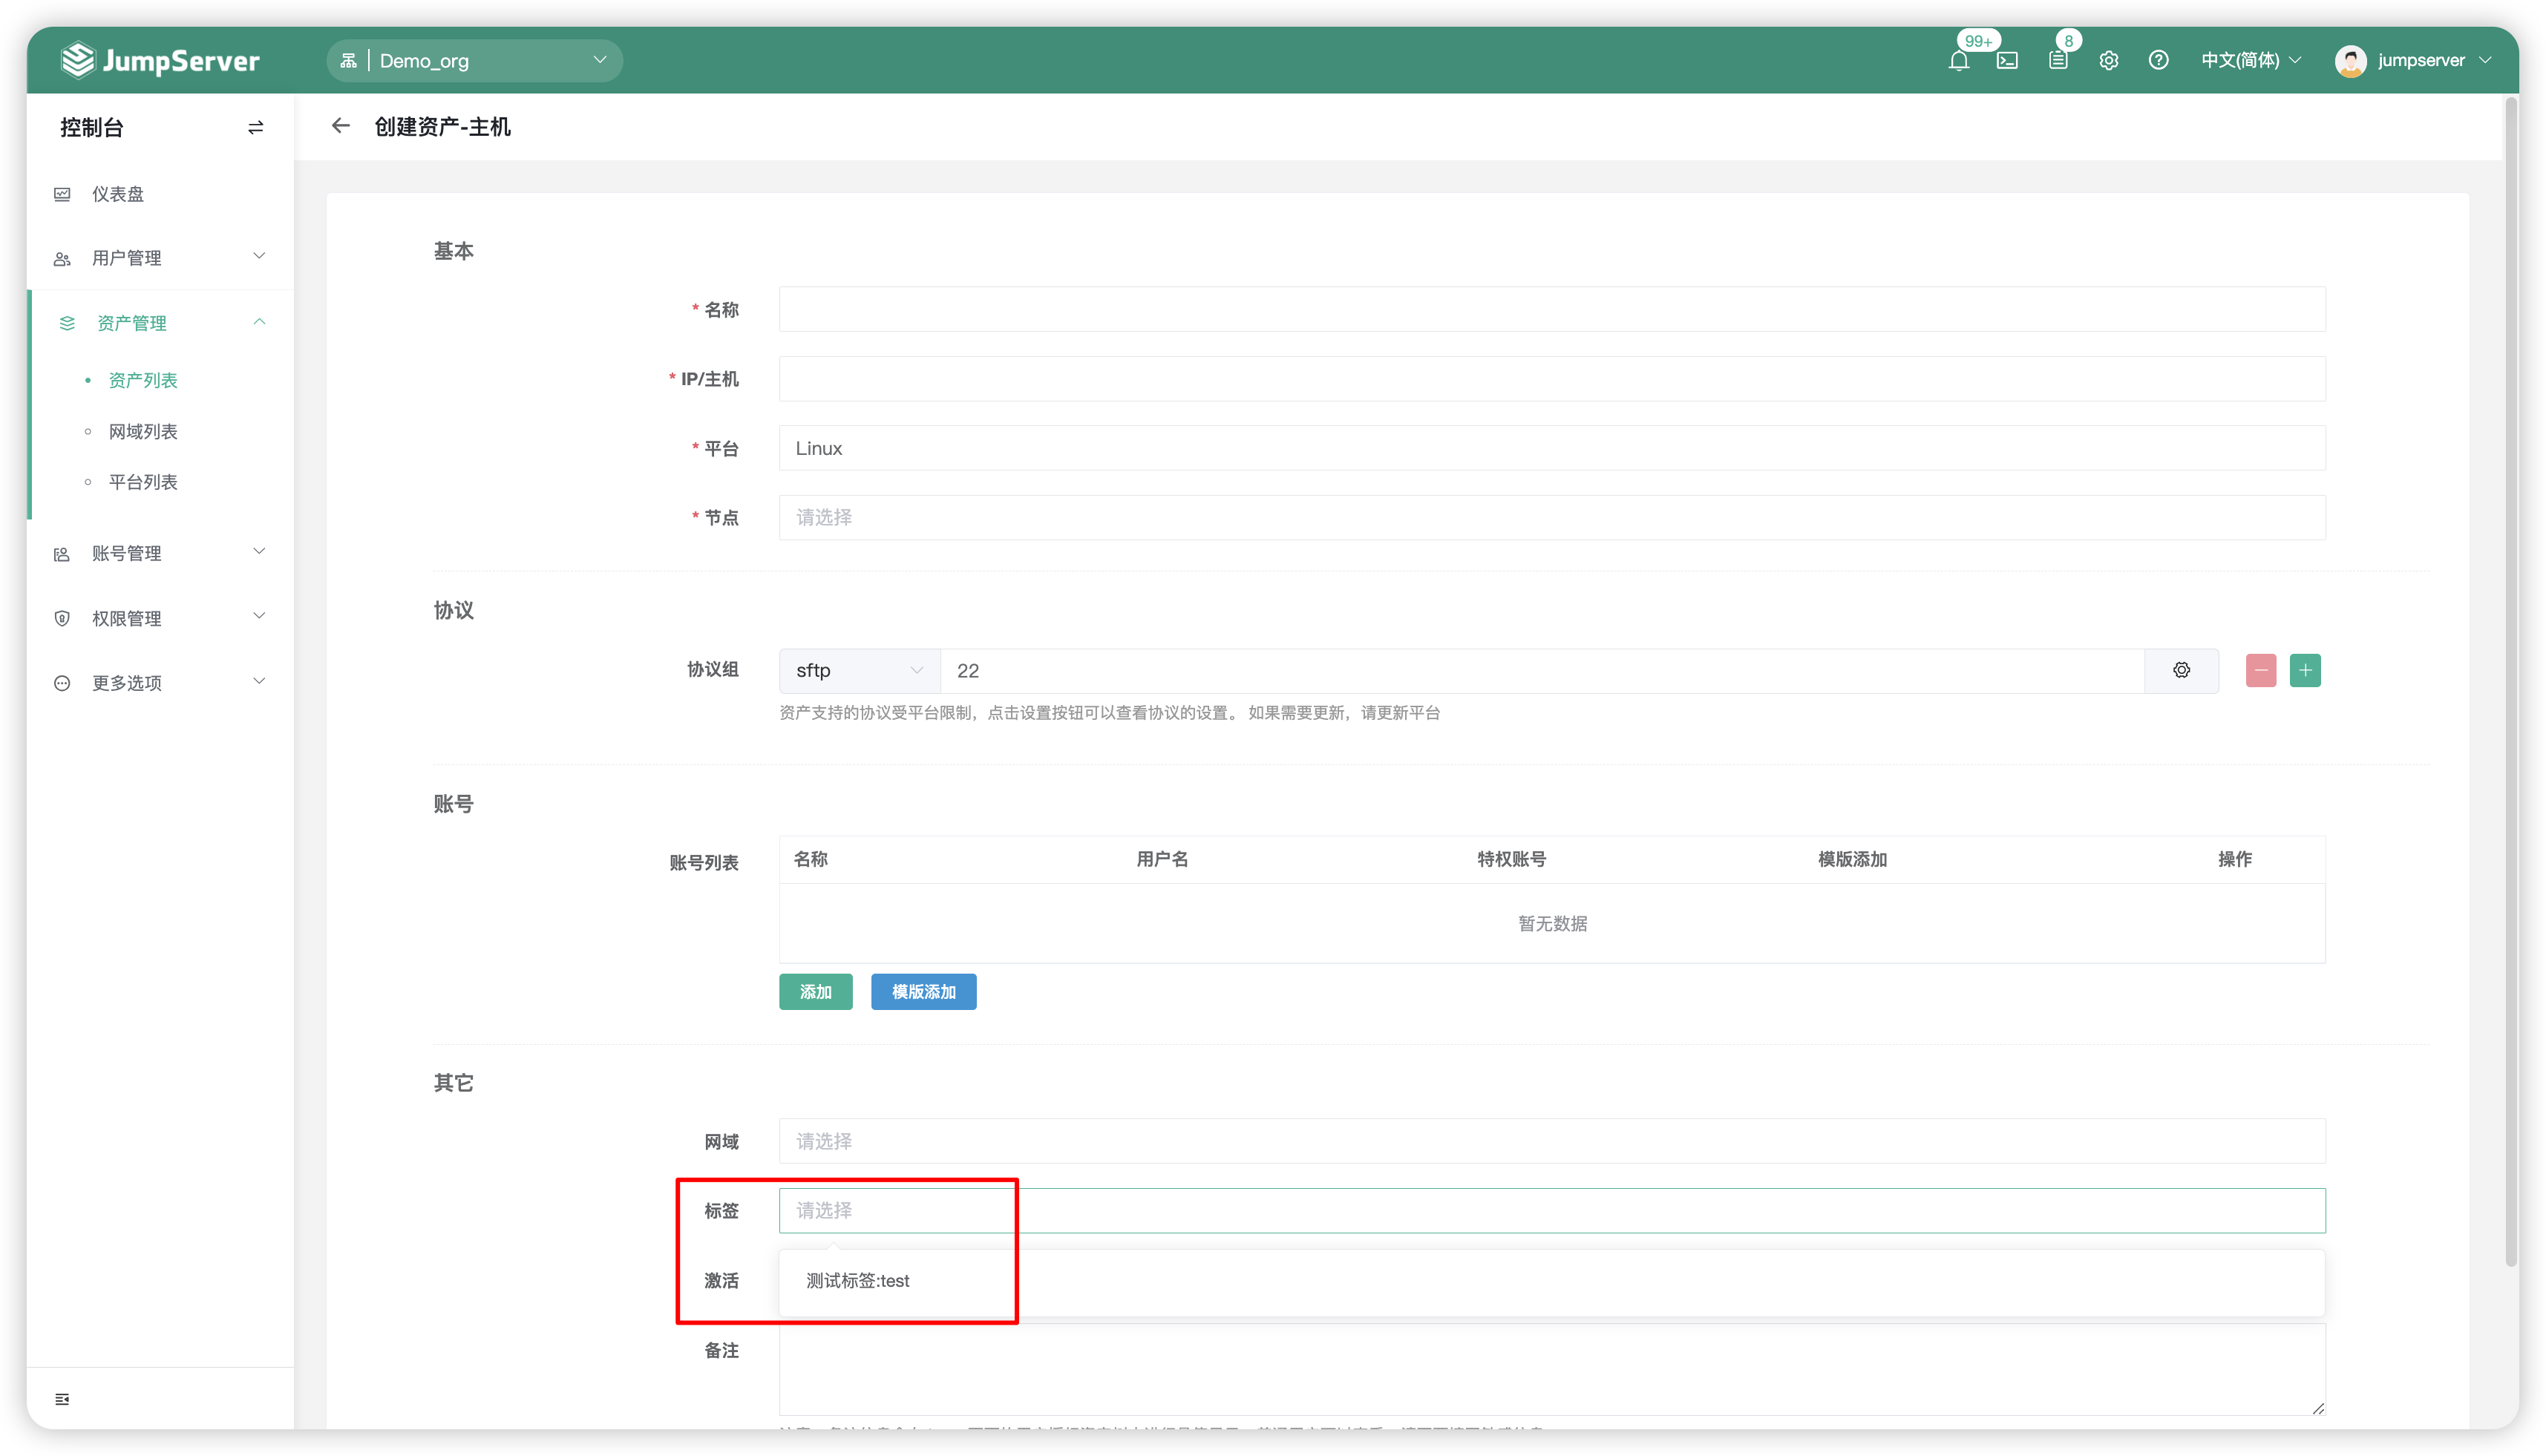Click the blue 模版添加 button

(923, 991)
